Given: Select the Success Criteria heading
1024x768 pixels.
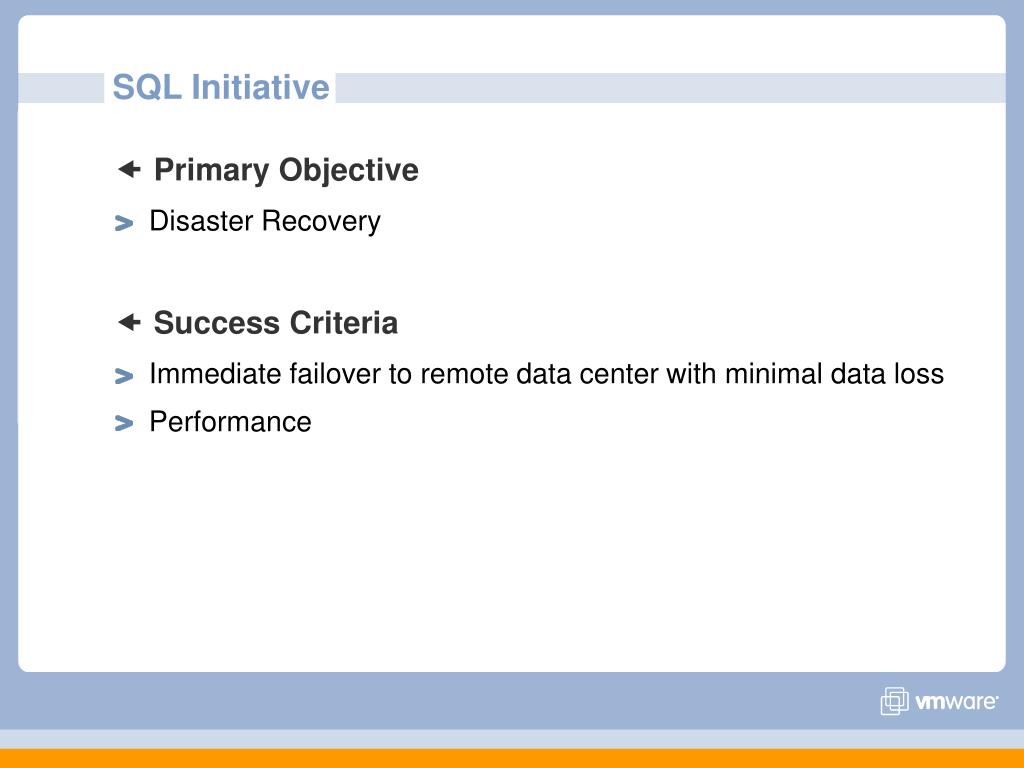Looking at the screenshot, I should tap(276, 323).
